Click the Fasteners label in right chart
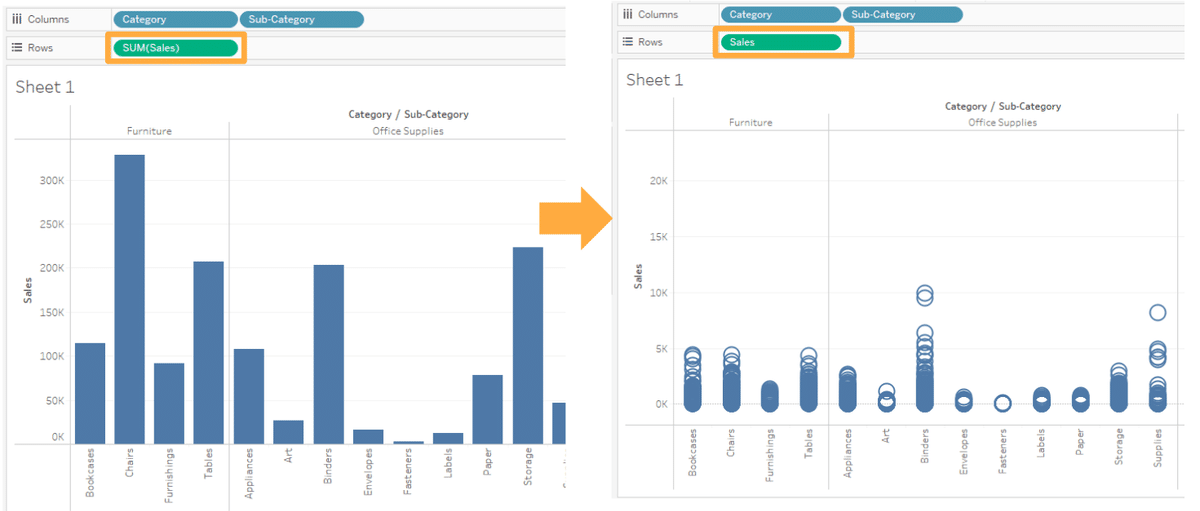The image size is (1200, 511). [x=1002, y=452]
